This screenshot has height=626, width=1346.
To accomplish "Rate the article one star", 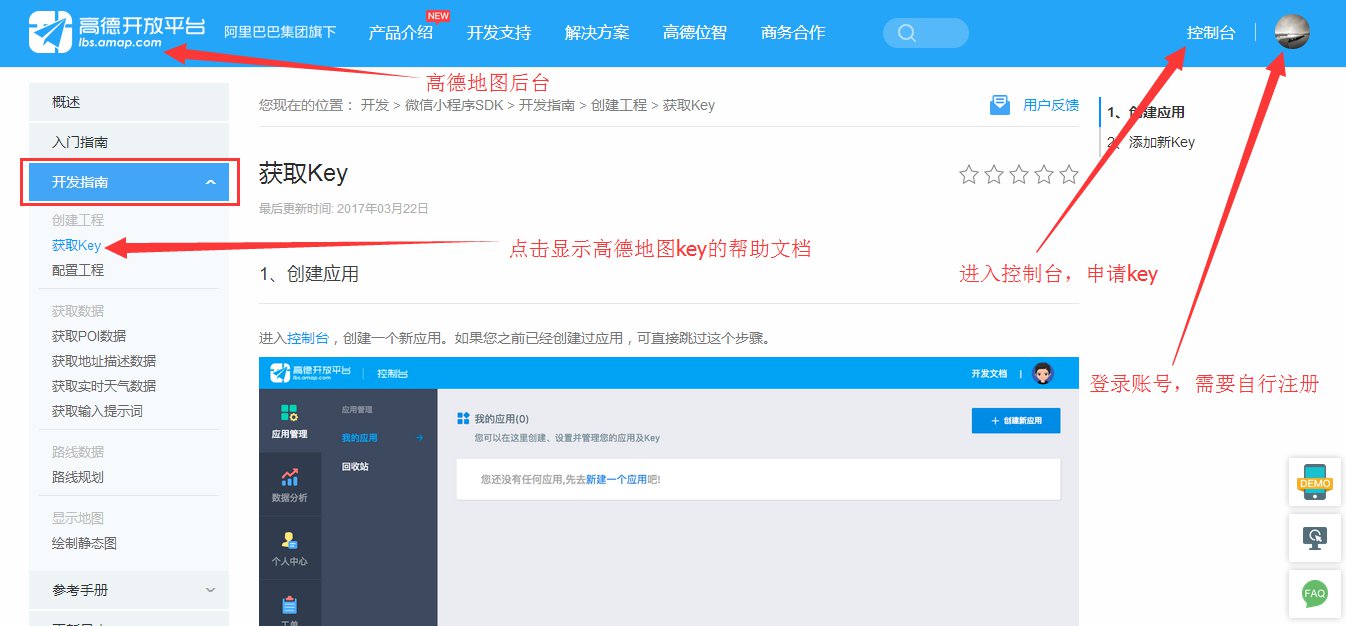I will pos(969,175).
